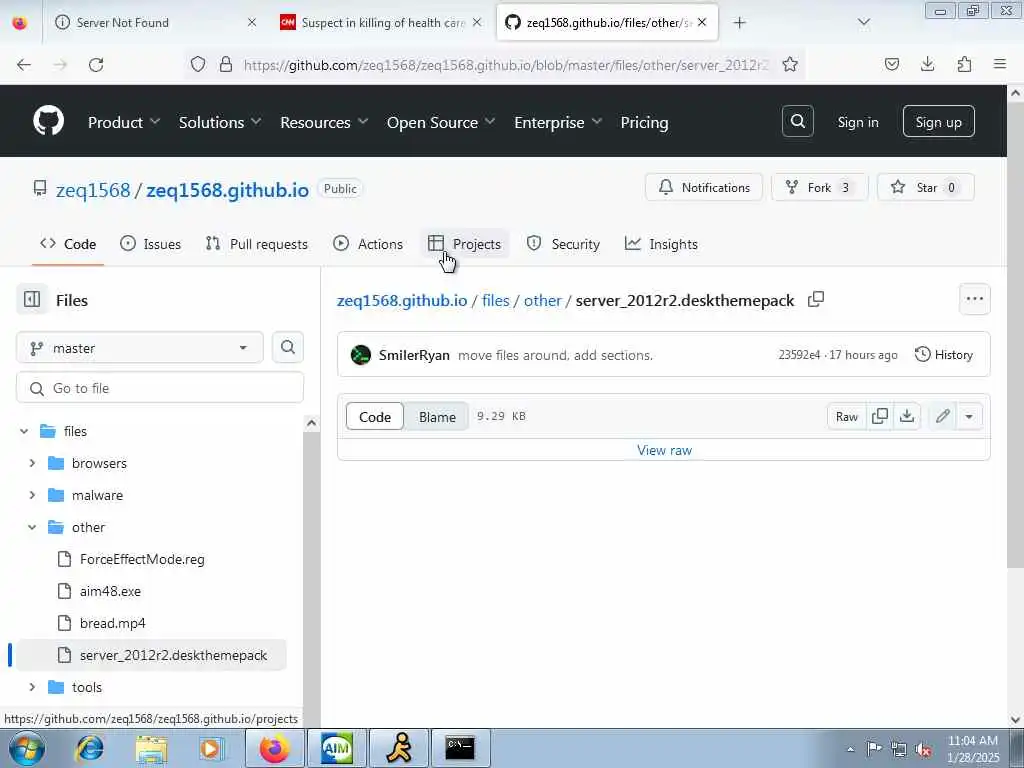Open the three-dot more file actions menu
This screenshot has height=768, width=1024.
pos(974,299)
